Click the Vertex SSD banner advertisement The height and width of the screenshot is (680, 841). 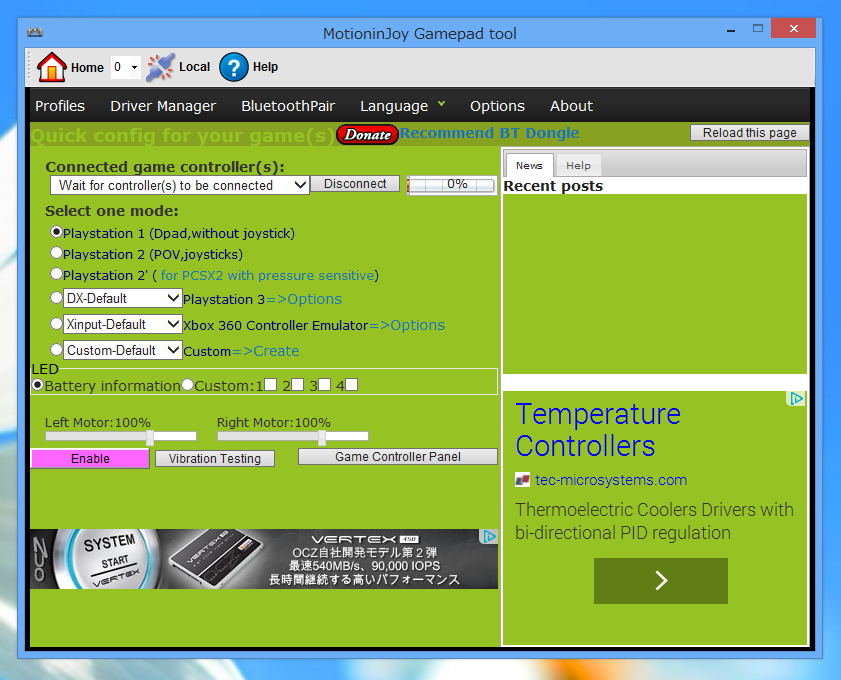pyautogui.click(x=264, y=559)
